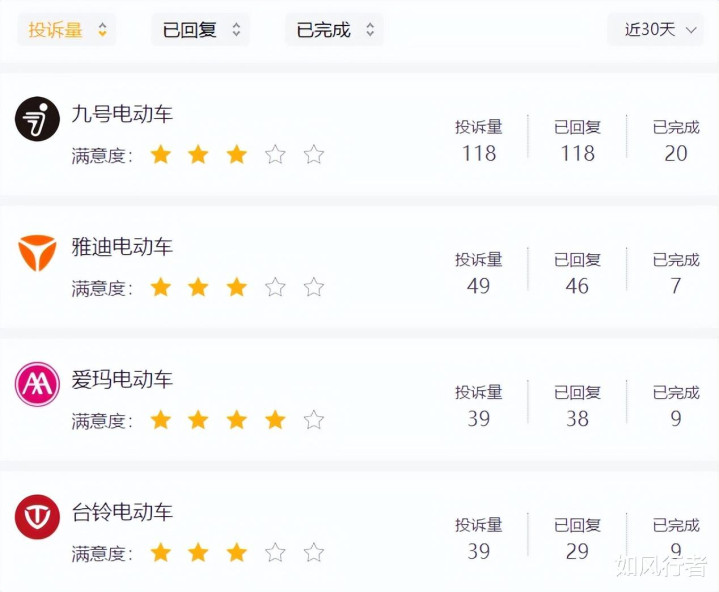Click the fifth empty star of 九号电动车
The width and height of the screenshot is (719, 592).
point(314,155)
